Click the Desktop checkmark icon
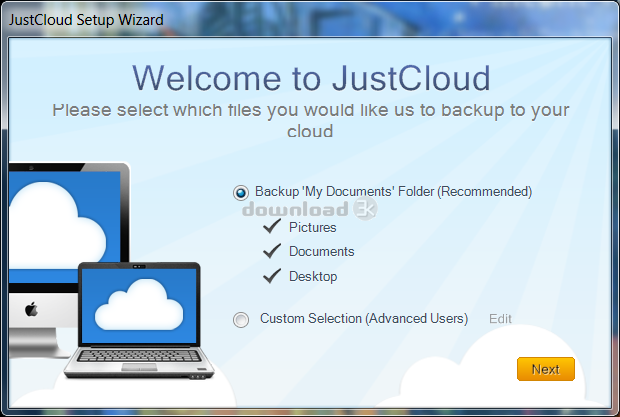The height and width of the screenshot is (417, 620). [x=272, y=276]
